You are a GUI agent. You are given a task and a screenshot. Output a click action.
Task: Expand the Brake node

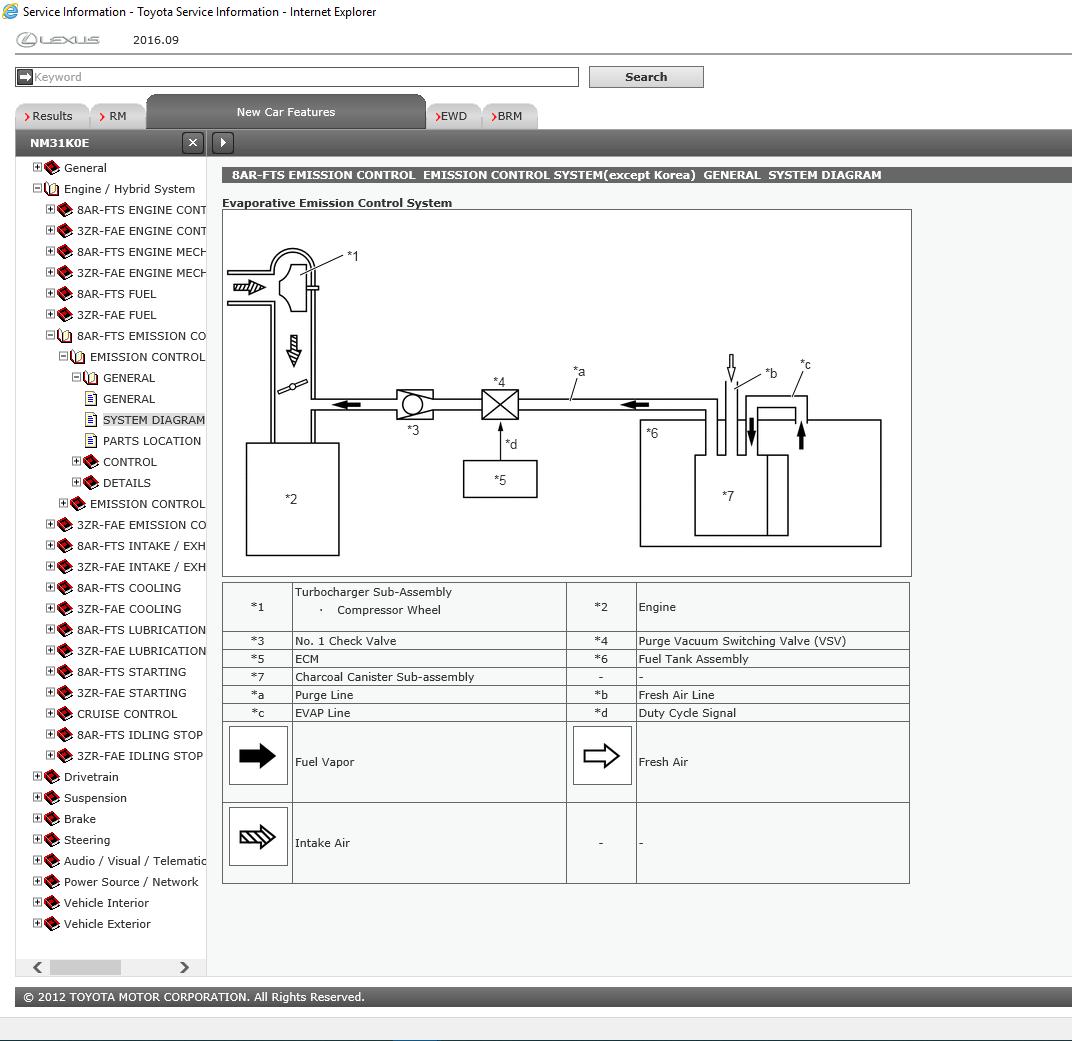(x=38, y=818)
